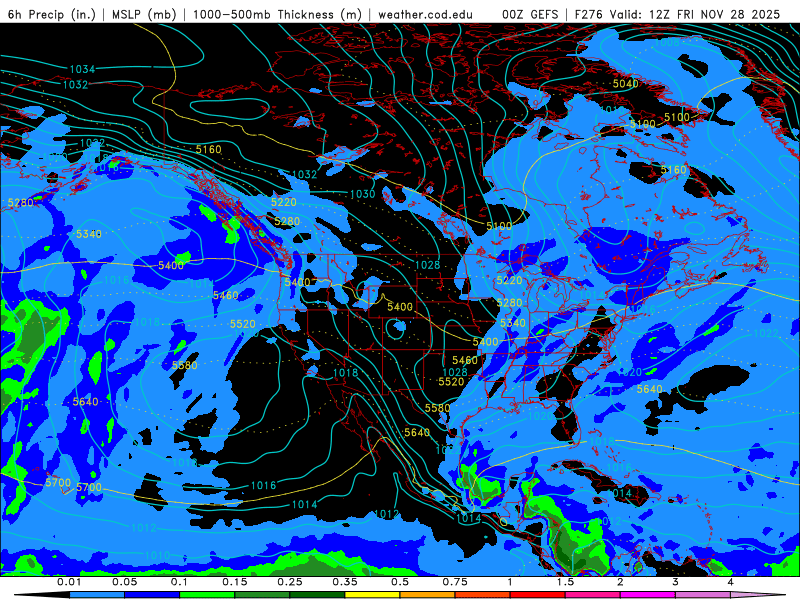Viewport: 800px width, 600px height.
Task: Click the '00Z GEFS' model label
Action: (x=530, y=14)
